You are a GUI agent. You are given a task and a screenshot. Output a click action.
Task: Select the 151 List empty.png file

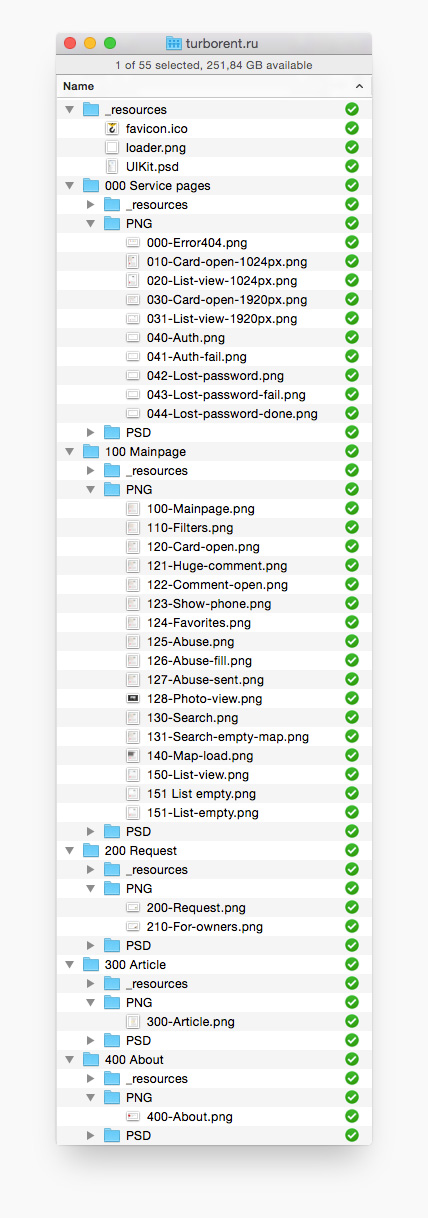(214, 794)
